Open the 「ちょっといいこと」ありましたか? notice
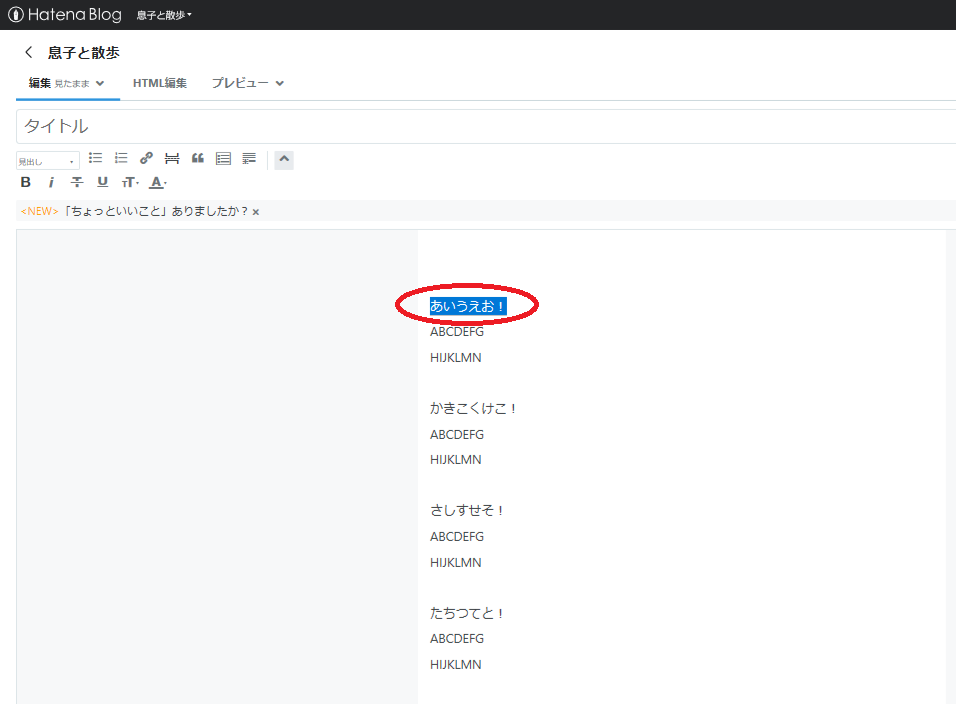 coord(156,212)
